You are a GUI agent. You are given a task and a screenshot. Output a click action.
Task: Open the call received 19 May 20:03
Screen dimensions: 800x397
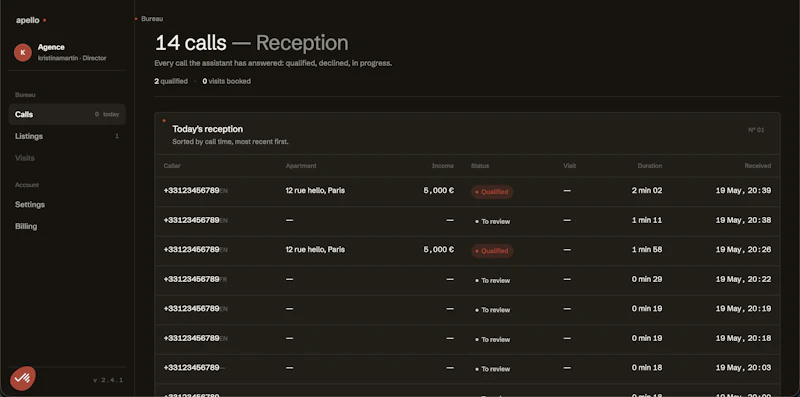pos(467,368)
